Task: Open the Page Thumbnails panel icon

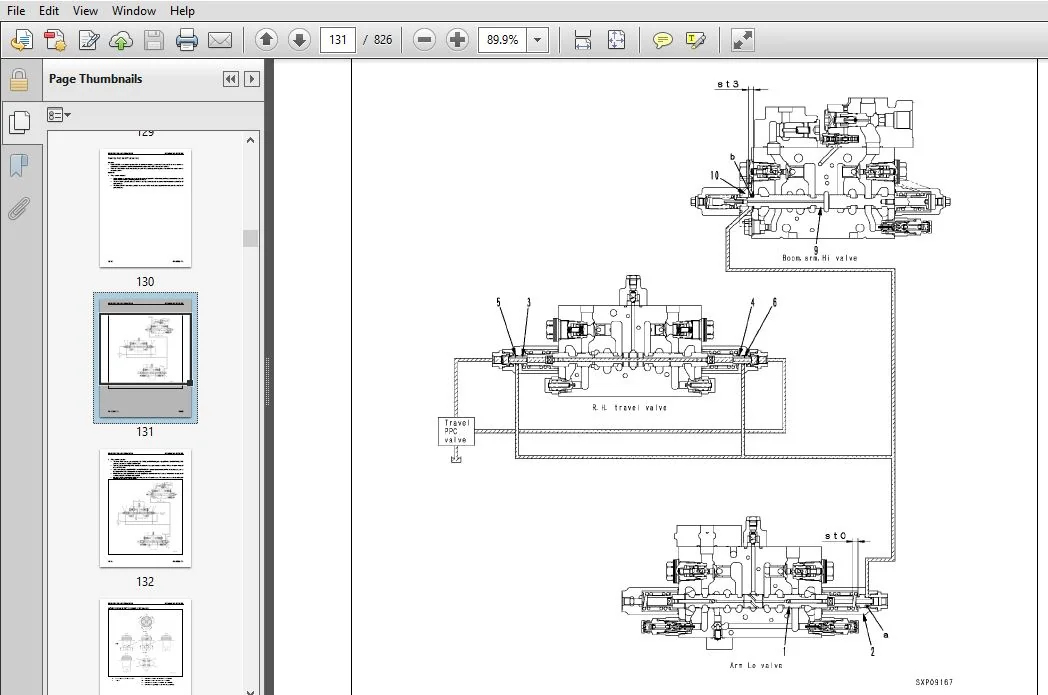Action: pos(20,122)
